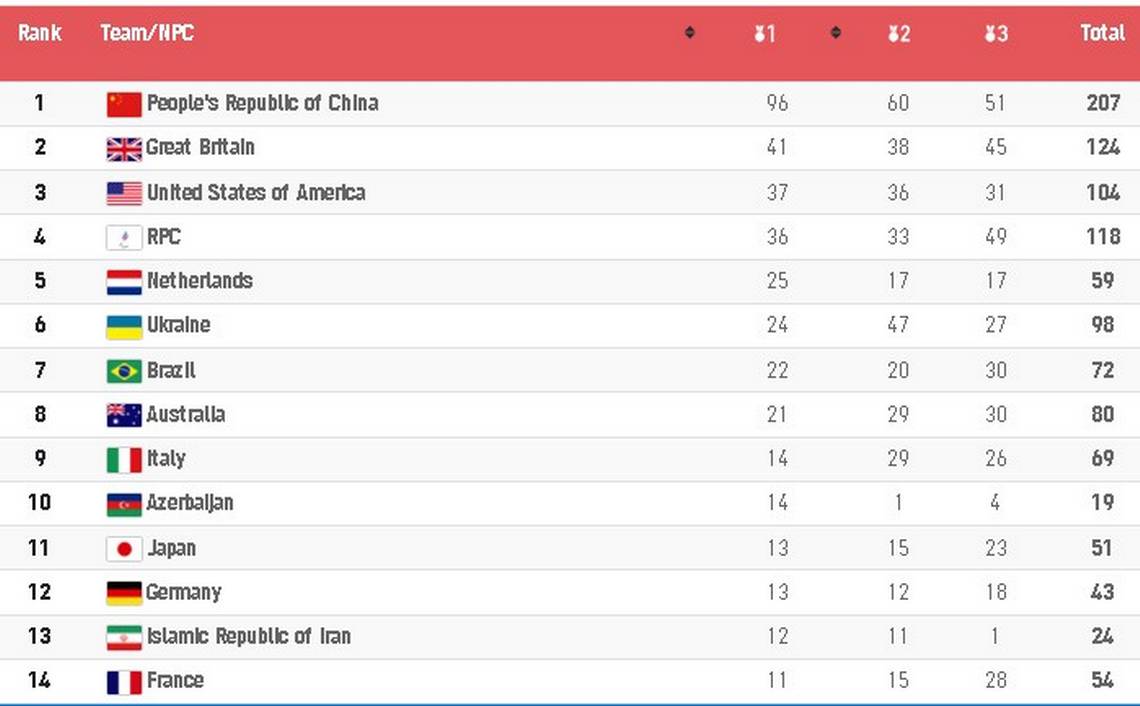Click the Total column header
Image resolution: width=1140 pixels, height=706 pixels.
click(1102, 33)
